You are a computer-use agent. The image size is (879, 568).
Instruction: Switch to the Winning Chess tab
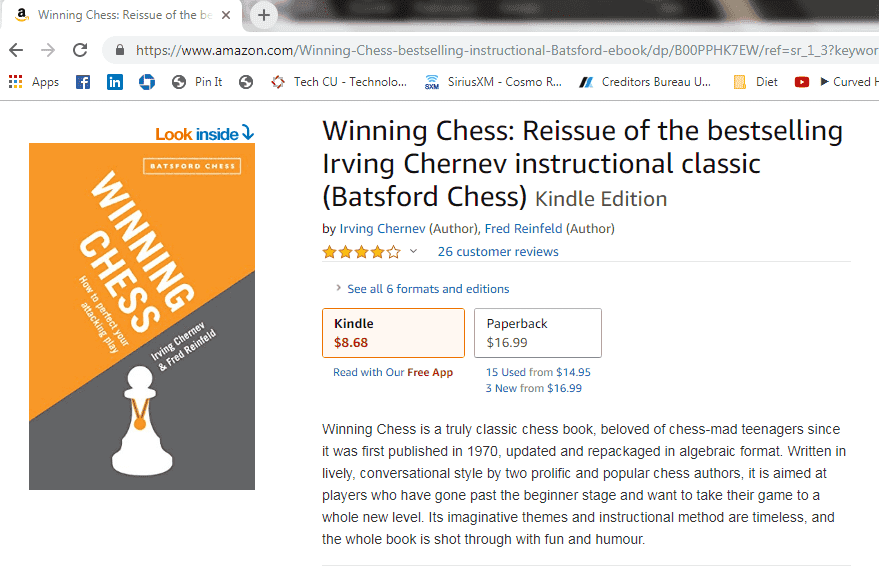(x=118, y=15)
